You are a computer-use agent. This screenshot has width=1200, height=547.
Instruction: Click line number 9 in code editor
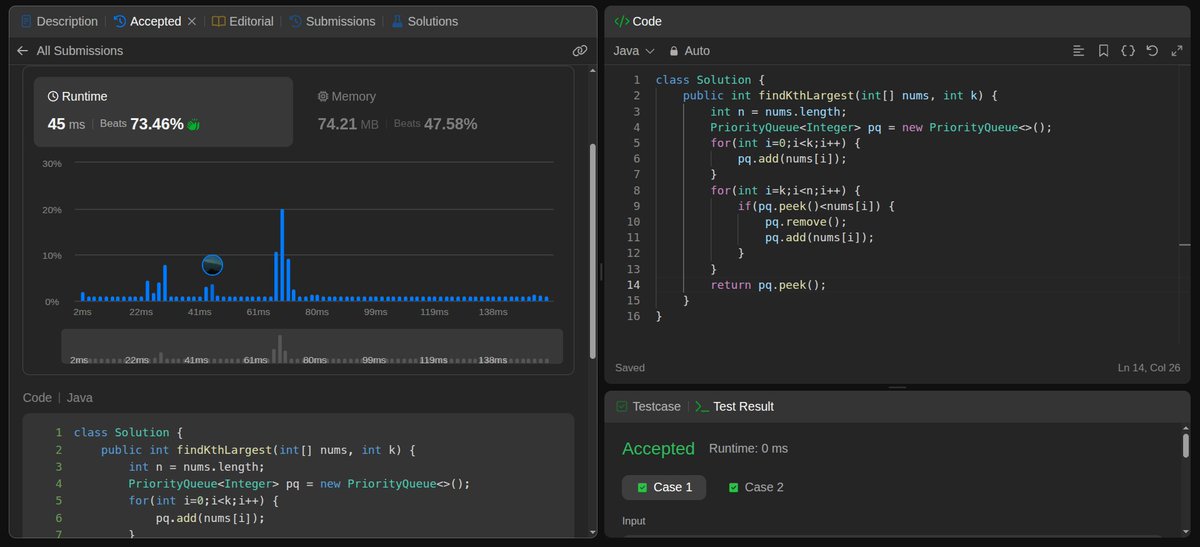coord(636,206)
